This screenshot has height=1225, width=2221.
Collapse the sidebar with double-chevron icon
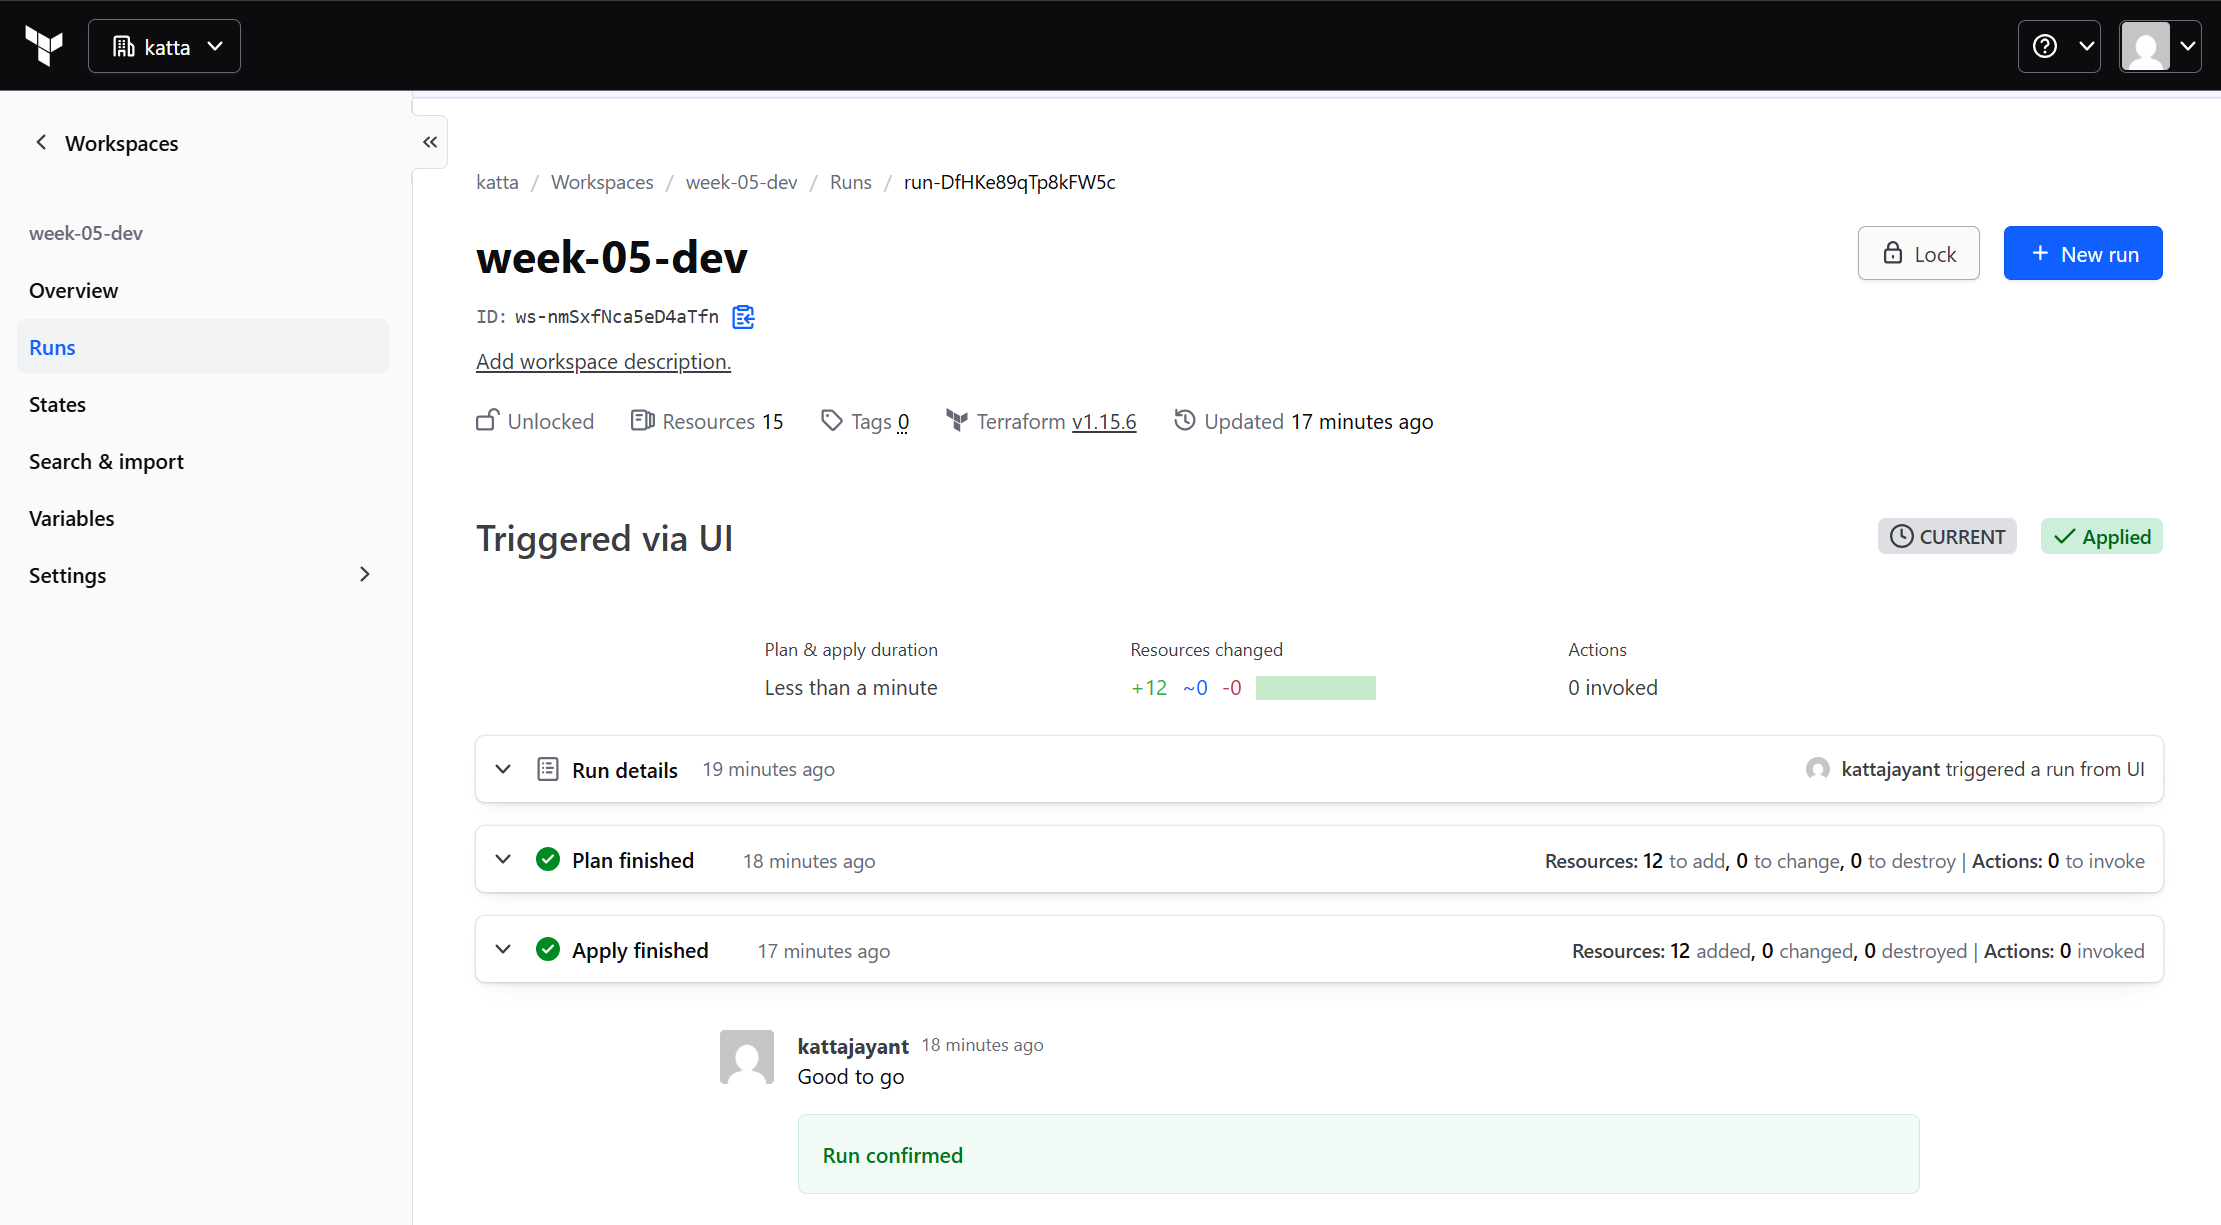pyautogui.click(x=430, y=142)
